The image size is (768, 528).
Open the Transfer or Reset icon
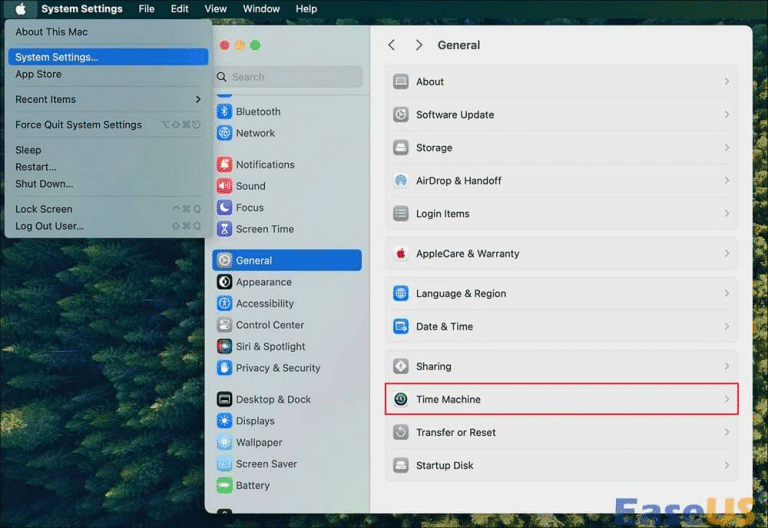click(x=401, y=432)
